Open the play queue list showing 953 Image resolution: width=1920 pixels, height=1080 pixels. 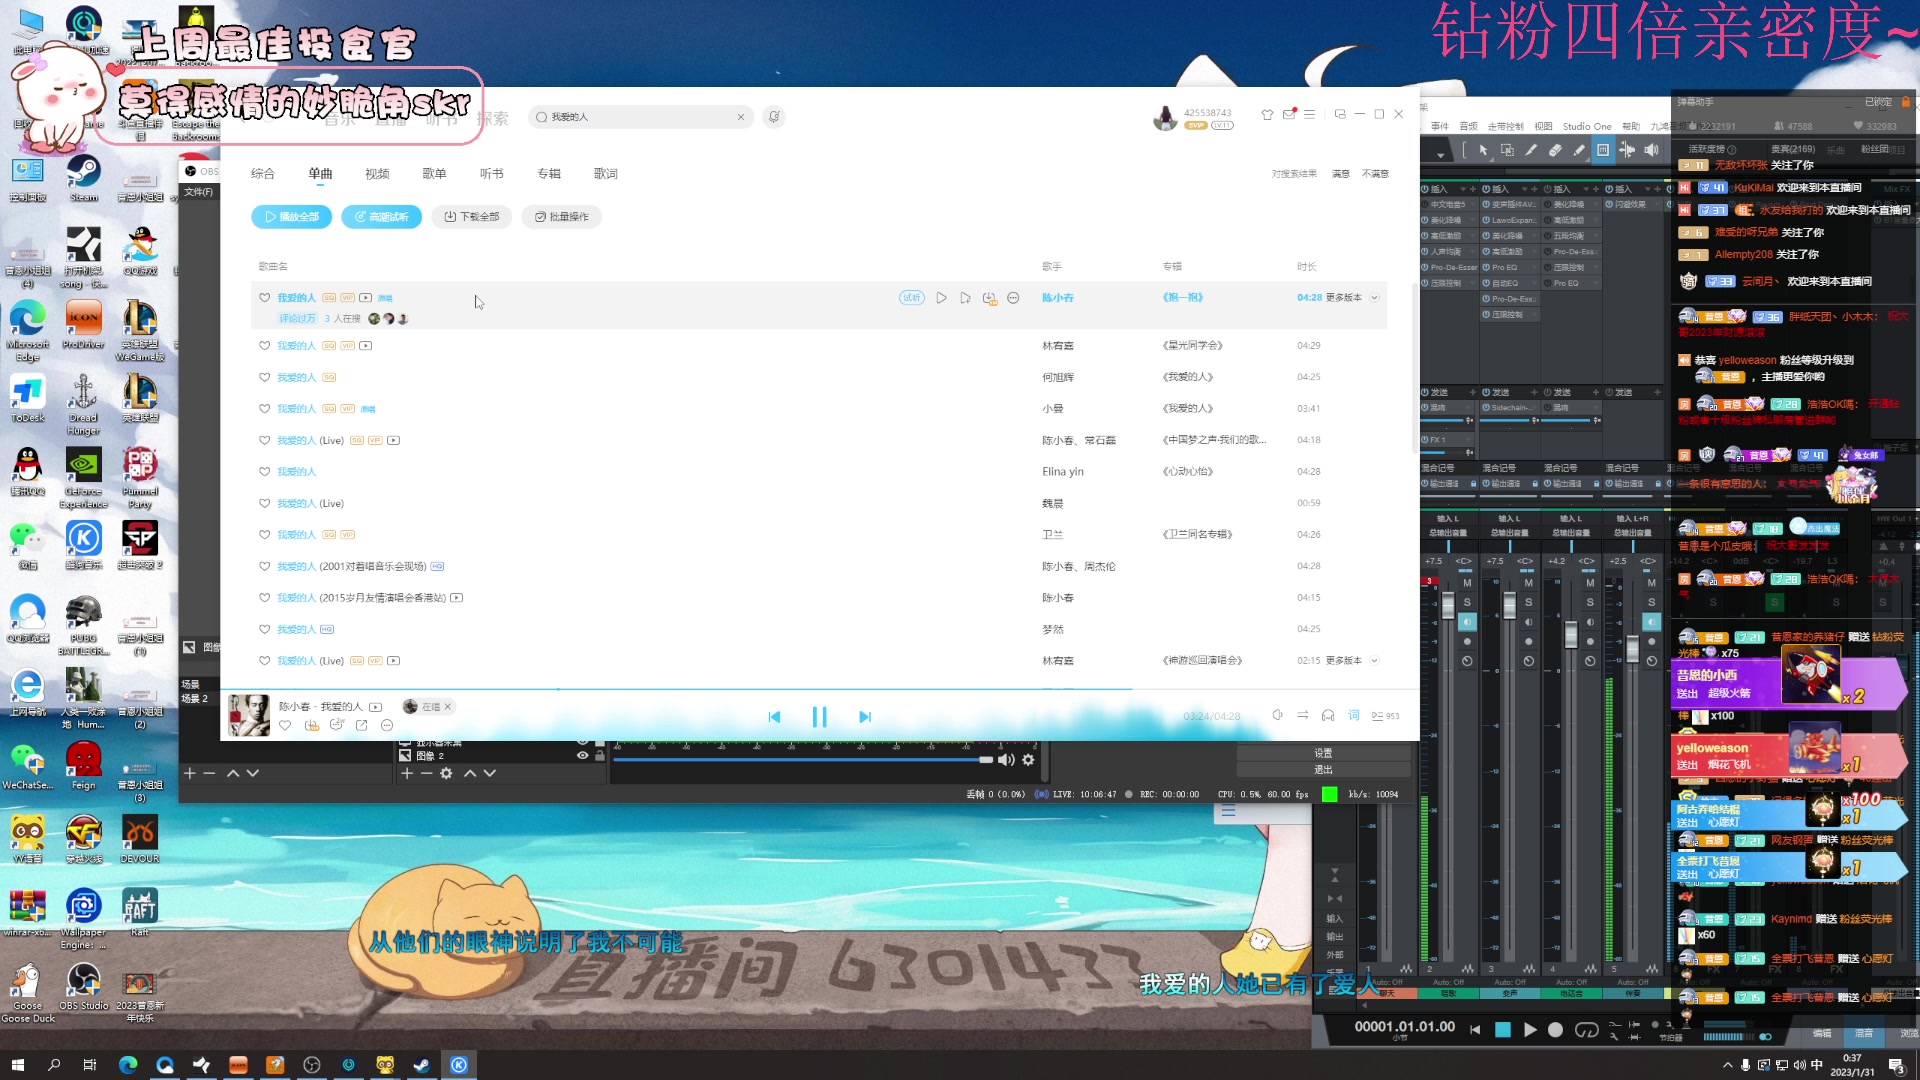click(x=1385, y=716)
